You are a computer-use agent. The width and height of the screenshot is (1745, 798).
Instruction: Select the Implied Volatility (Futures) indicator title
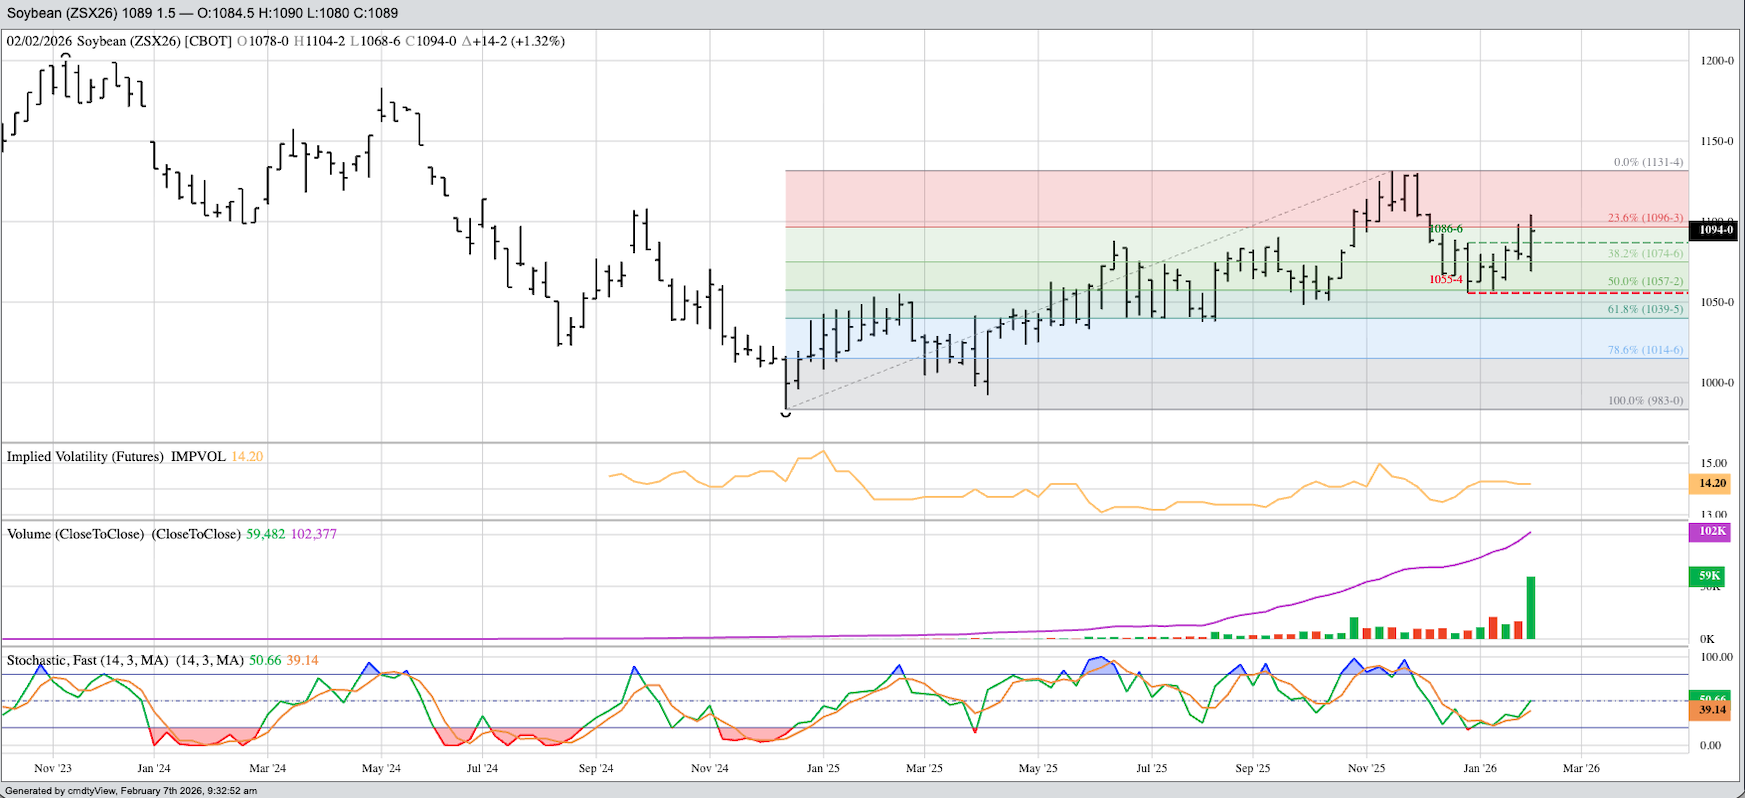pyautogui.click(x=85, y=457)
